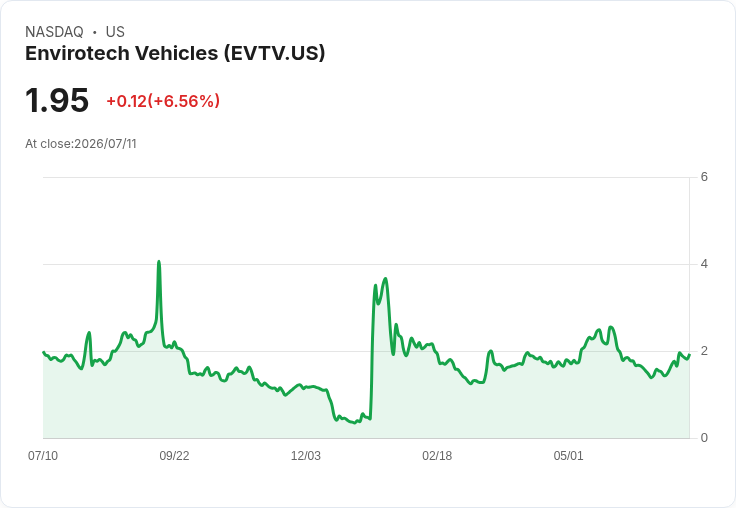This screenshot has height=508, width=736.
Task: Select the 02/18 date on x-axis
Action: pos(437,455)
